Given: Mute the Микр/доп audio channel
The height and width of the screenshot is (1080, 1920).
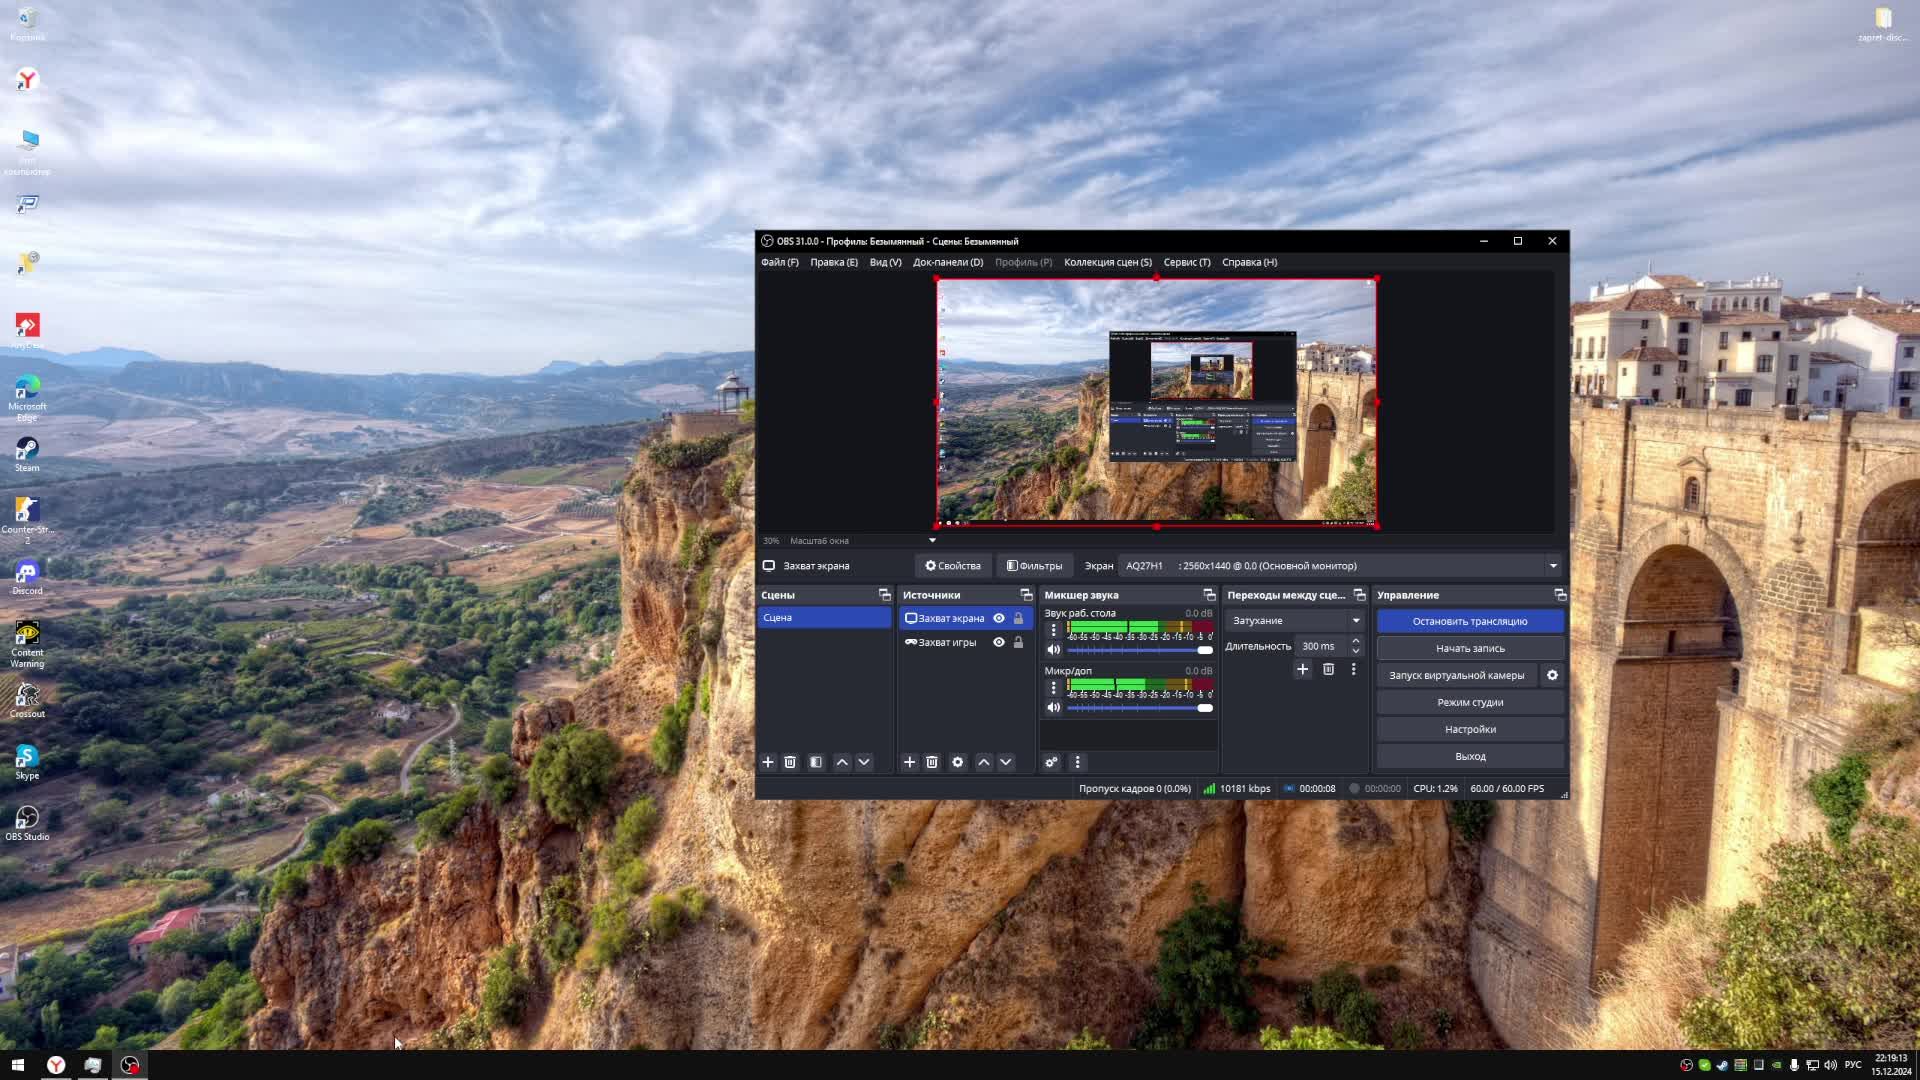Looking at the screenshot, I should pos(1053,707).
